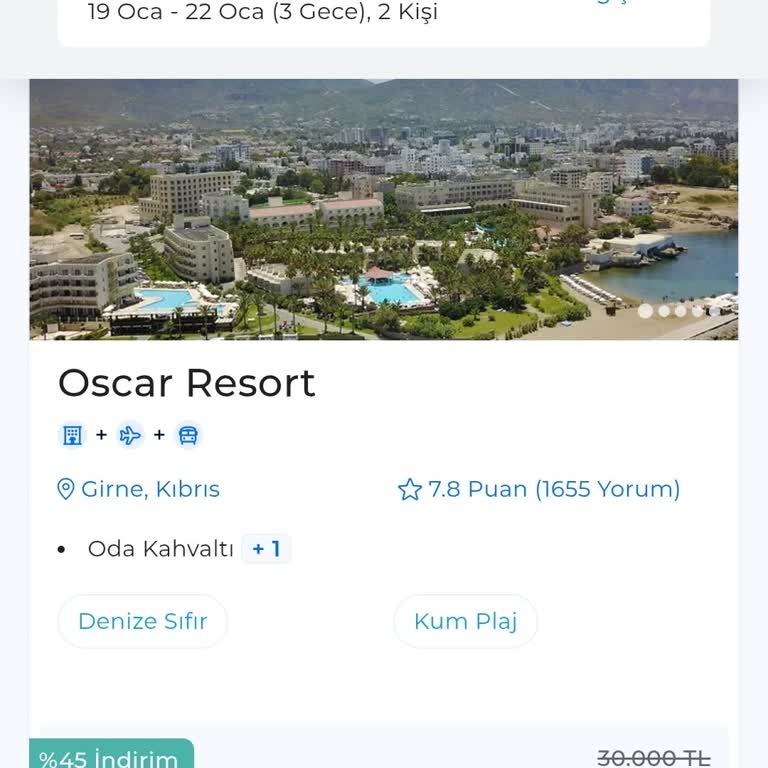Jump to the second carousel dot
The image size is (768, 768).
coord(664,311)
